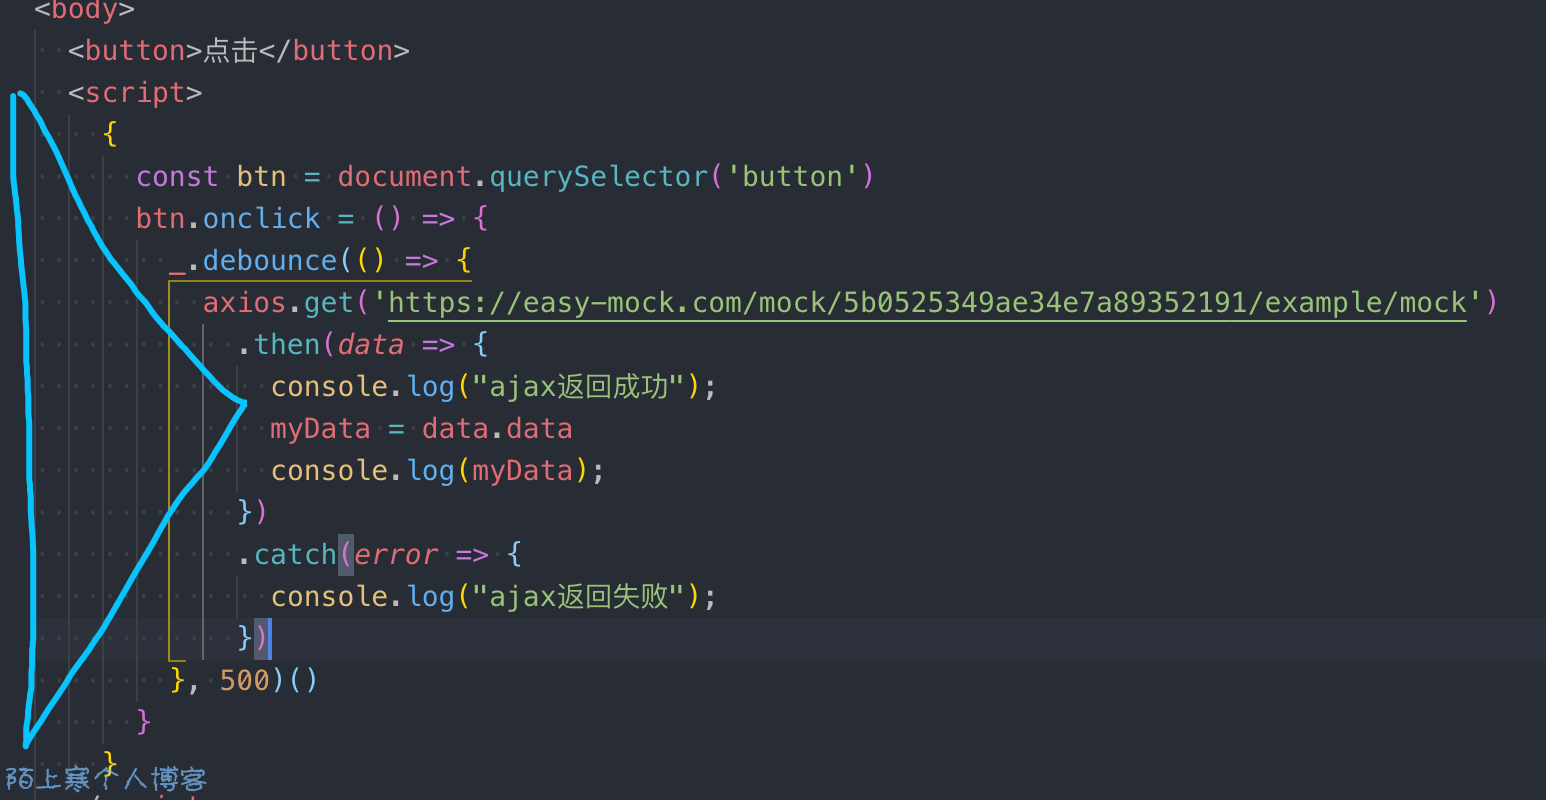Image resolution: width=1546 pixels, height=800 pixels.
Task: Click 'axios' before .get
Action: coord(245,302)
